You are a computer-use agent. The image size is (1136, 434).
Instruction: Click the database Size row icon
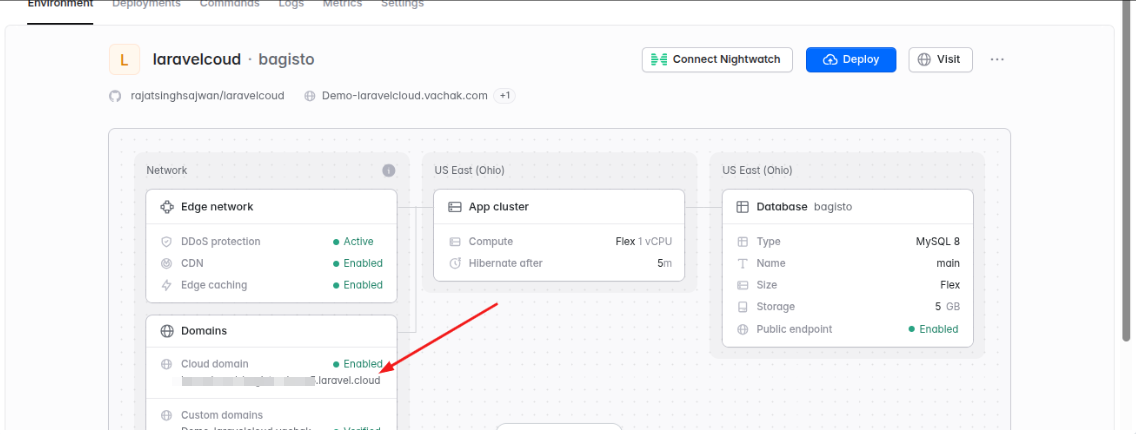742,285
